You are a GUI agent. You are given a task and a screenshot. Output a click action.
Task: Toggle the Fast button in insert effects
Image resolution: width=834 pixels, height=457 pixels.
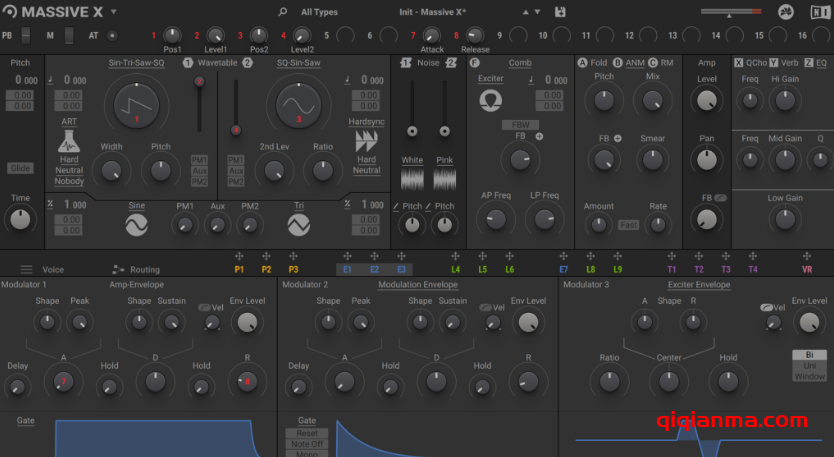[x=628, y=225]
